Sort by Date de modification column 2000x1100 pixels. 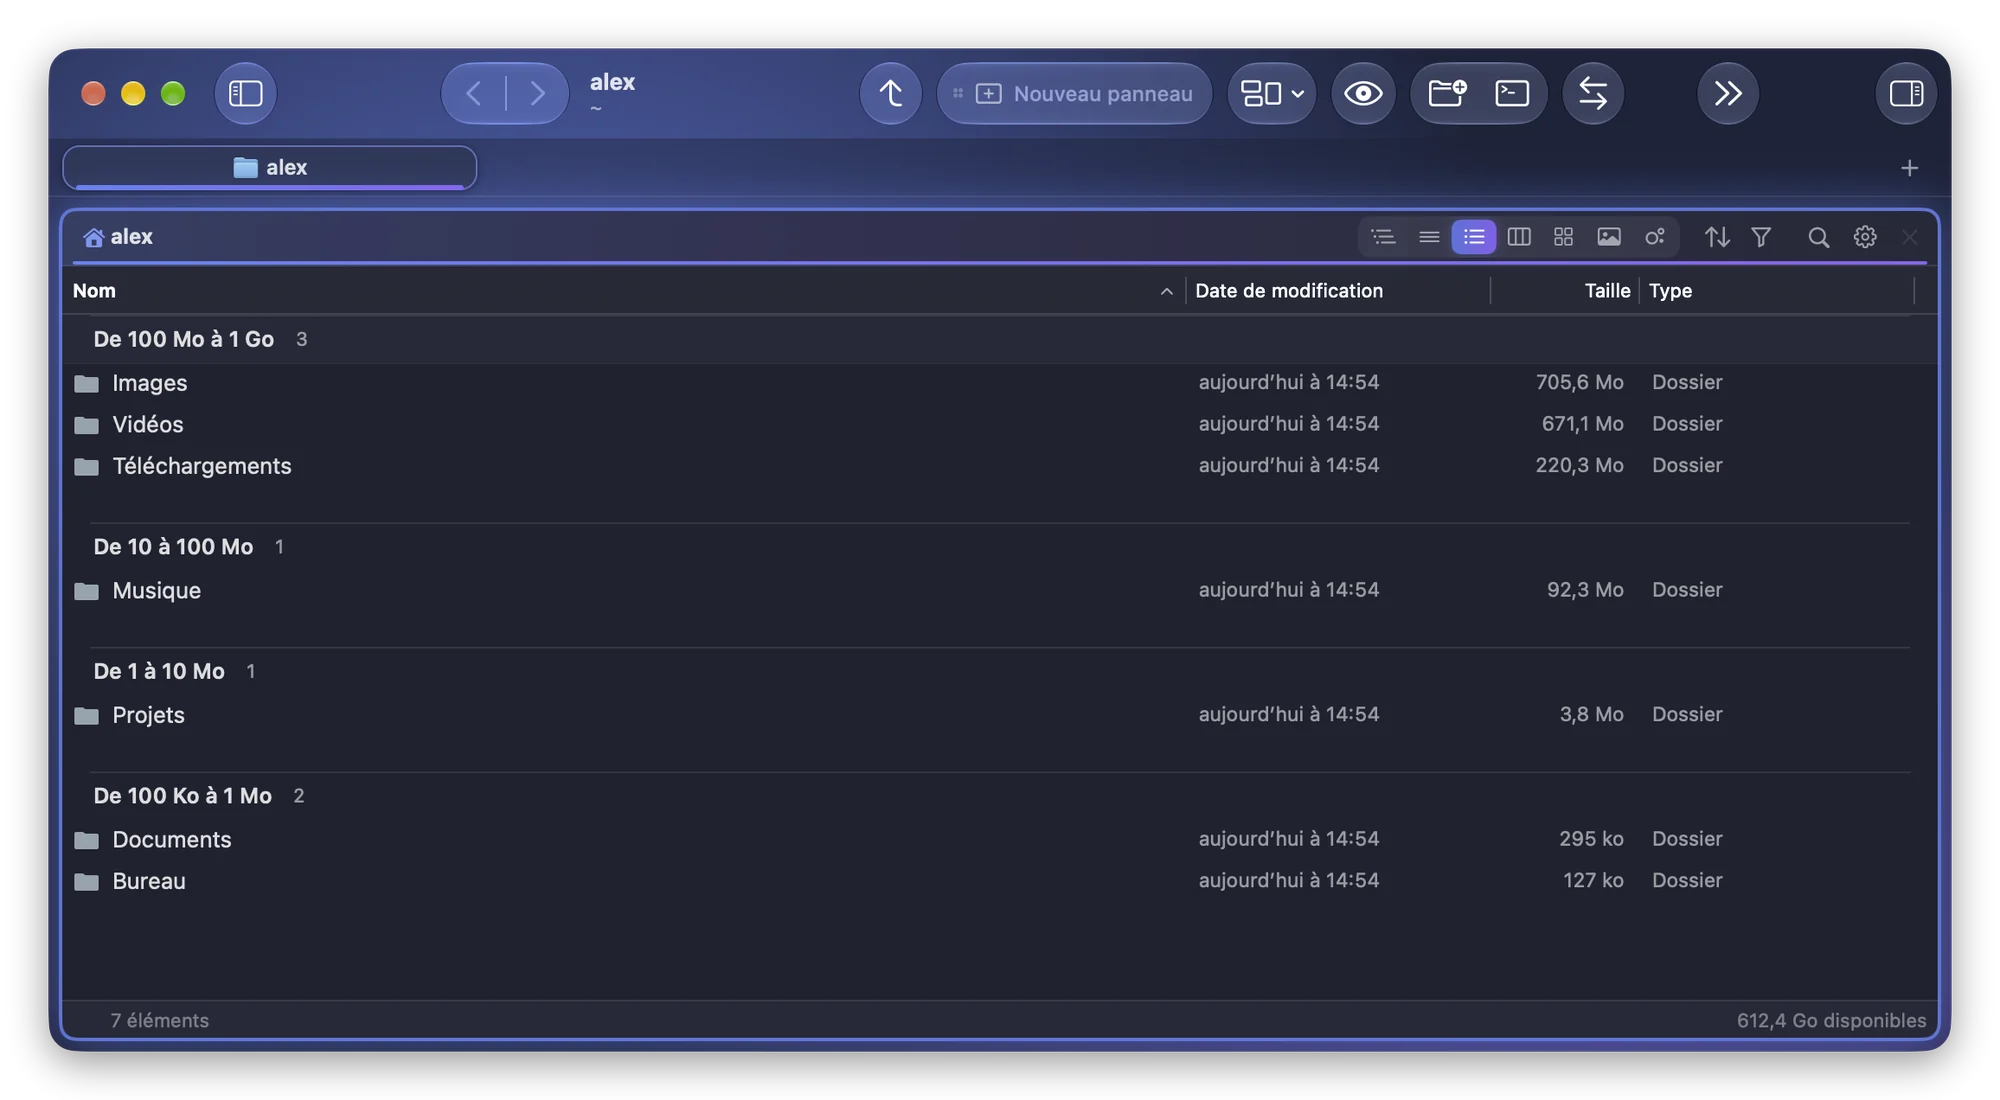[x=1338, y=291]
